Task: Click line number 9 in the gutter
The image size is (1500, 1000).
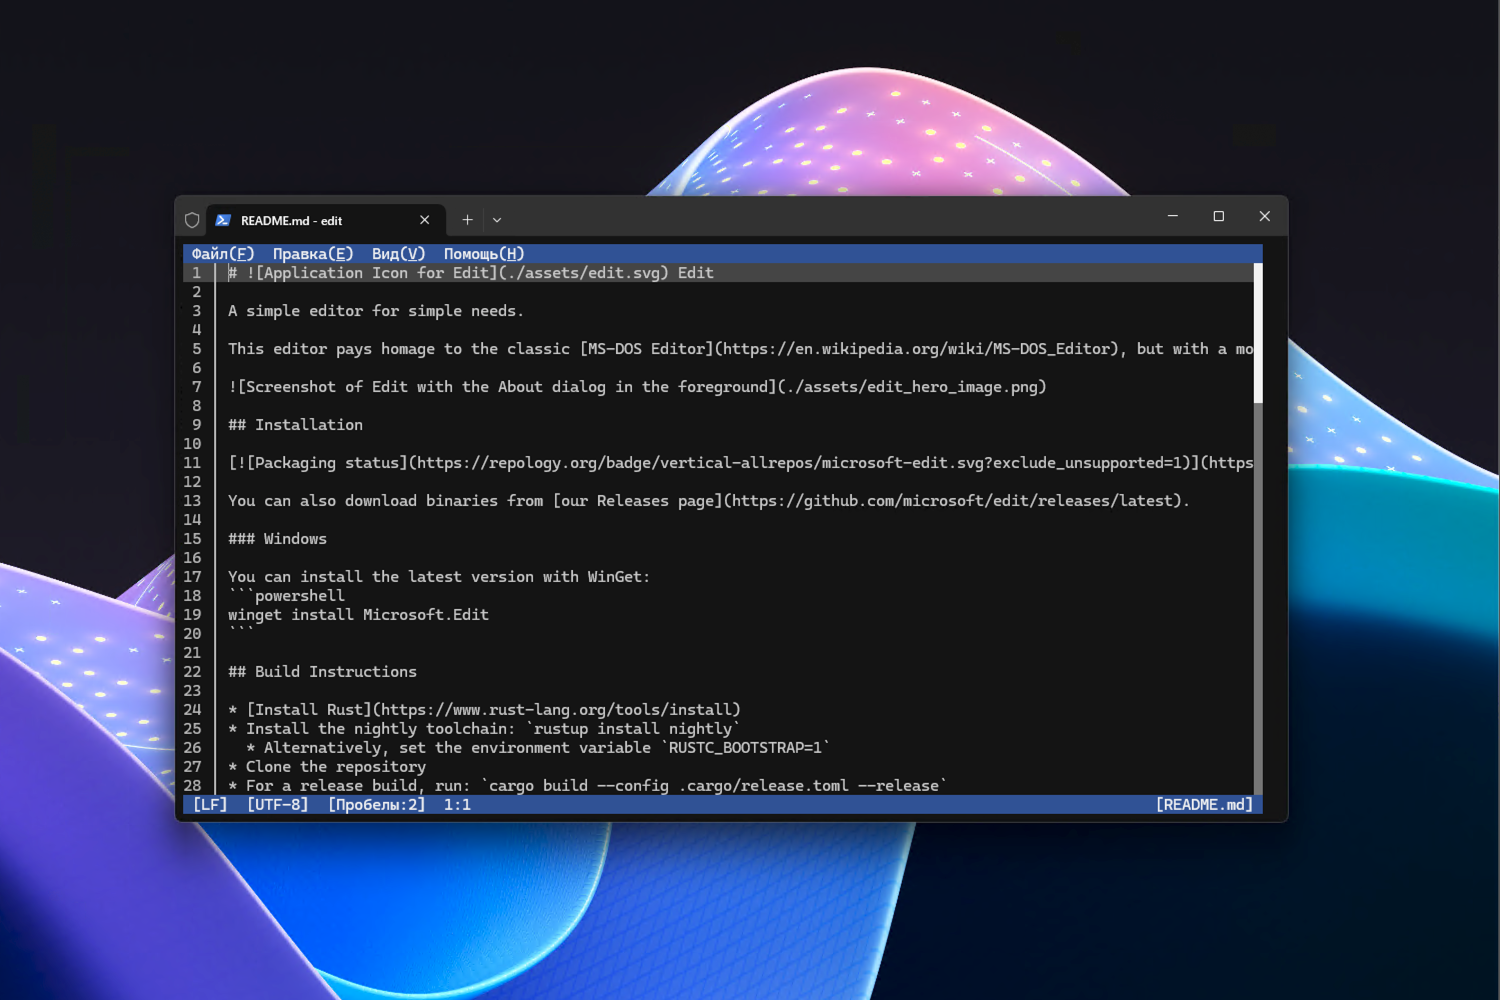Action: (x=196, y=425)
